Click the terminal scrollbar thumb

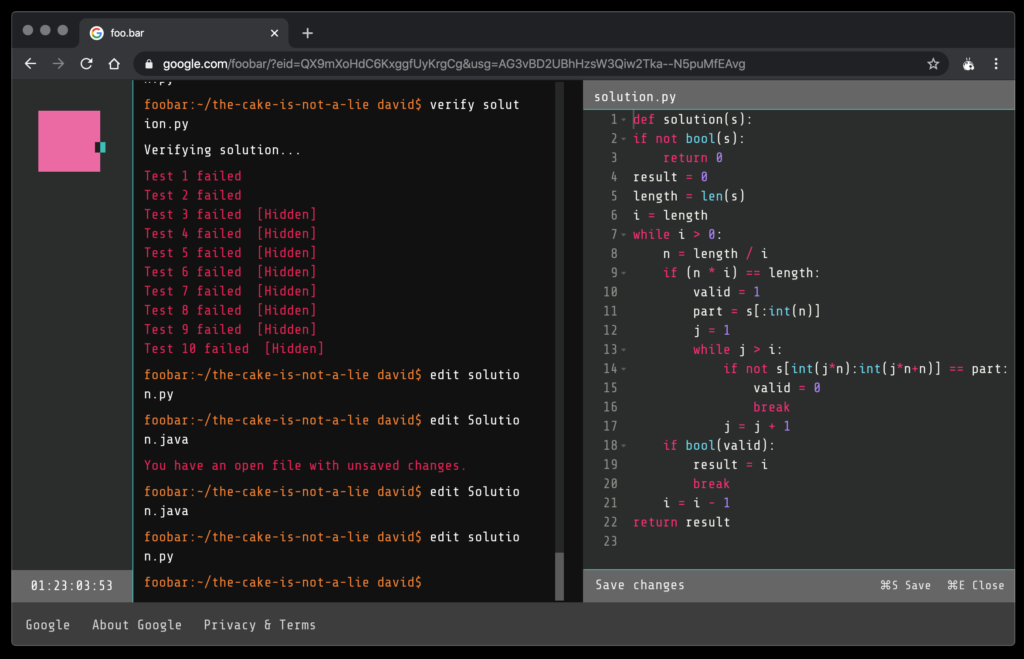click(559, 576)
